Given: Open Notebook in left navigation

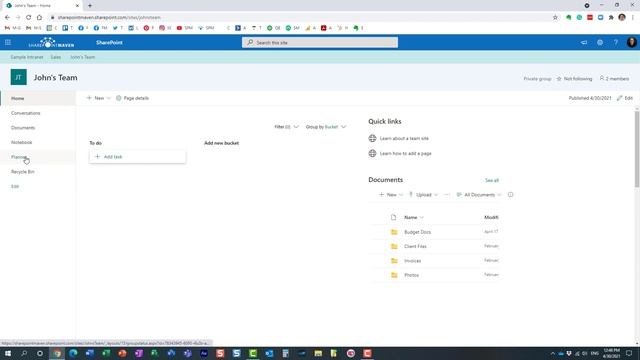Looking at the screenshot, I should pos(22,142).
